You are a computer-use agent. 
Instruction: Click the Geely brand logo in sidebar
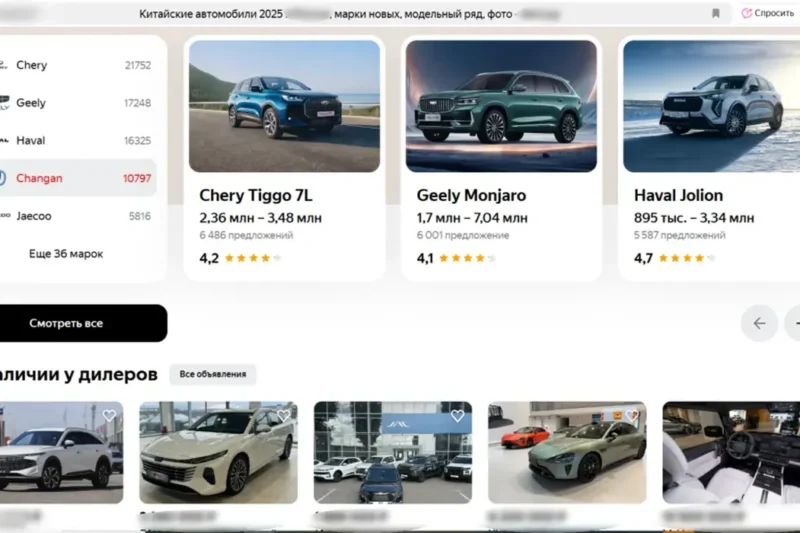click(x=4, y=102)
